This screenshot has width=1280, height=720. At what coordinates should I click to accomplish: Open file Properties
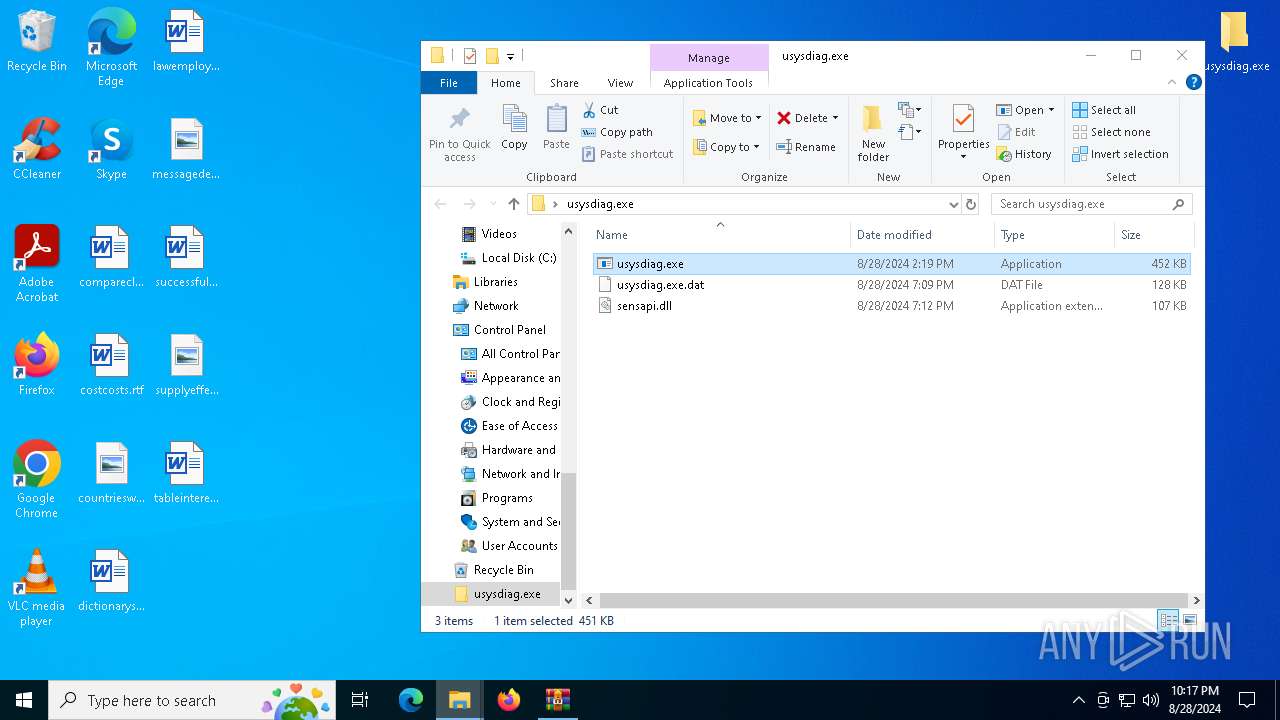click(963, 132)
